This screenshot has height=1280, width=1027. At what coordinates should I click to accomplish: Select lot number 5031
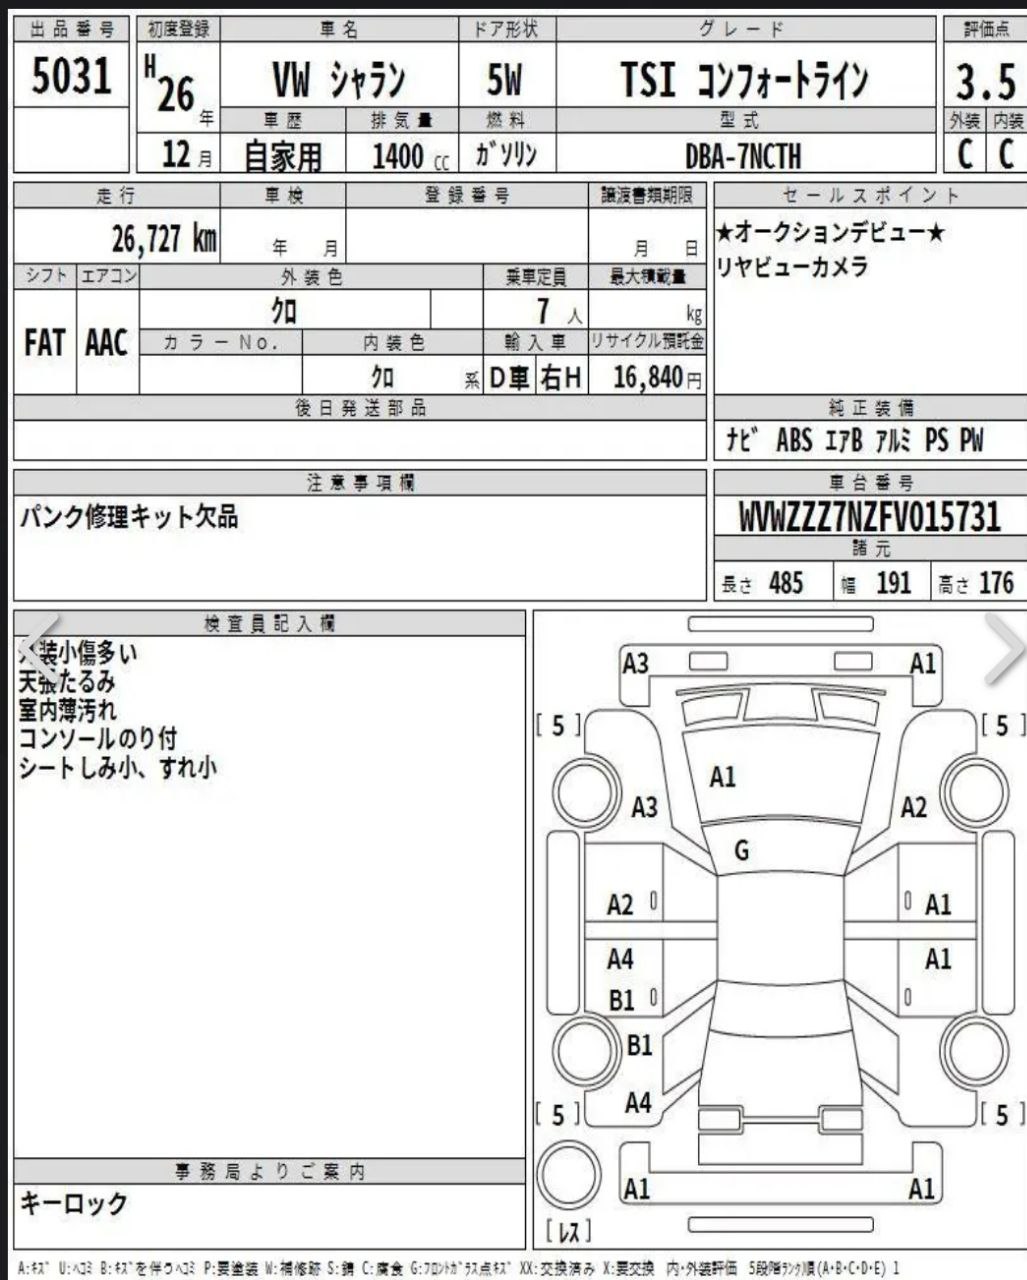pyautogui.click(x=73, y=77)
